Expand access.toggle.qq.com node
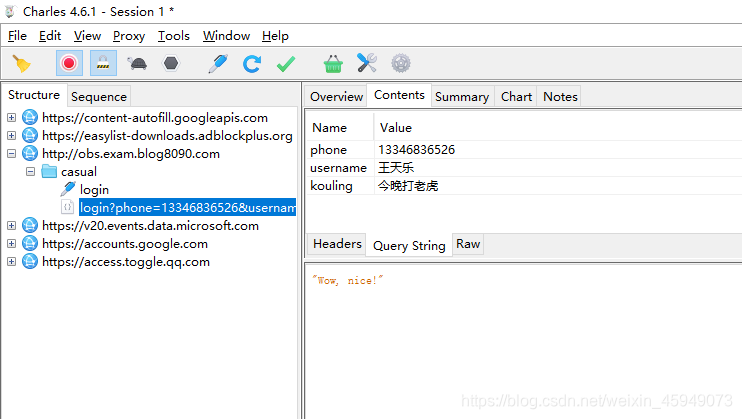742x419 pixels. pyautogui.click(x=12, y=261)
